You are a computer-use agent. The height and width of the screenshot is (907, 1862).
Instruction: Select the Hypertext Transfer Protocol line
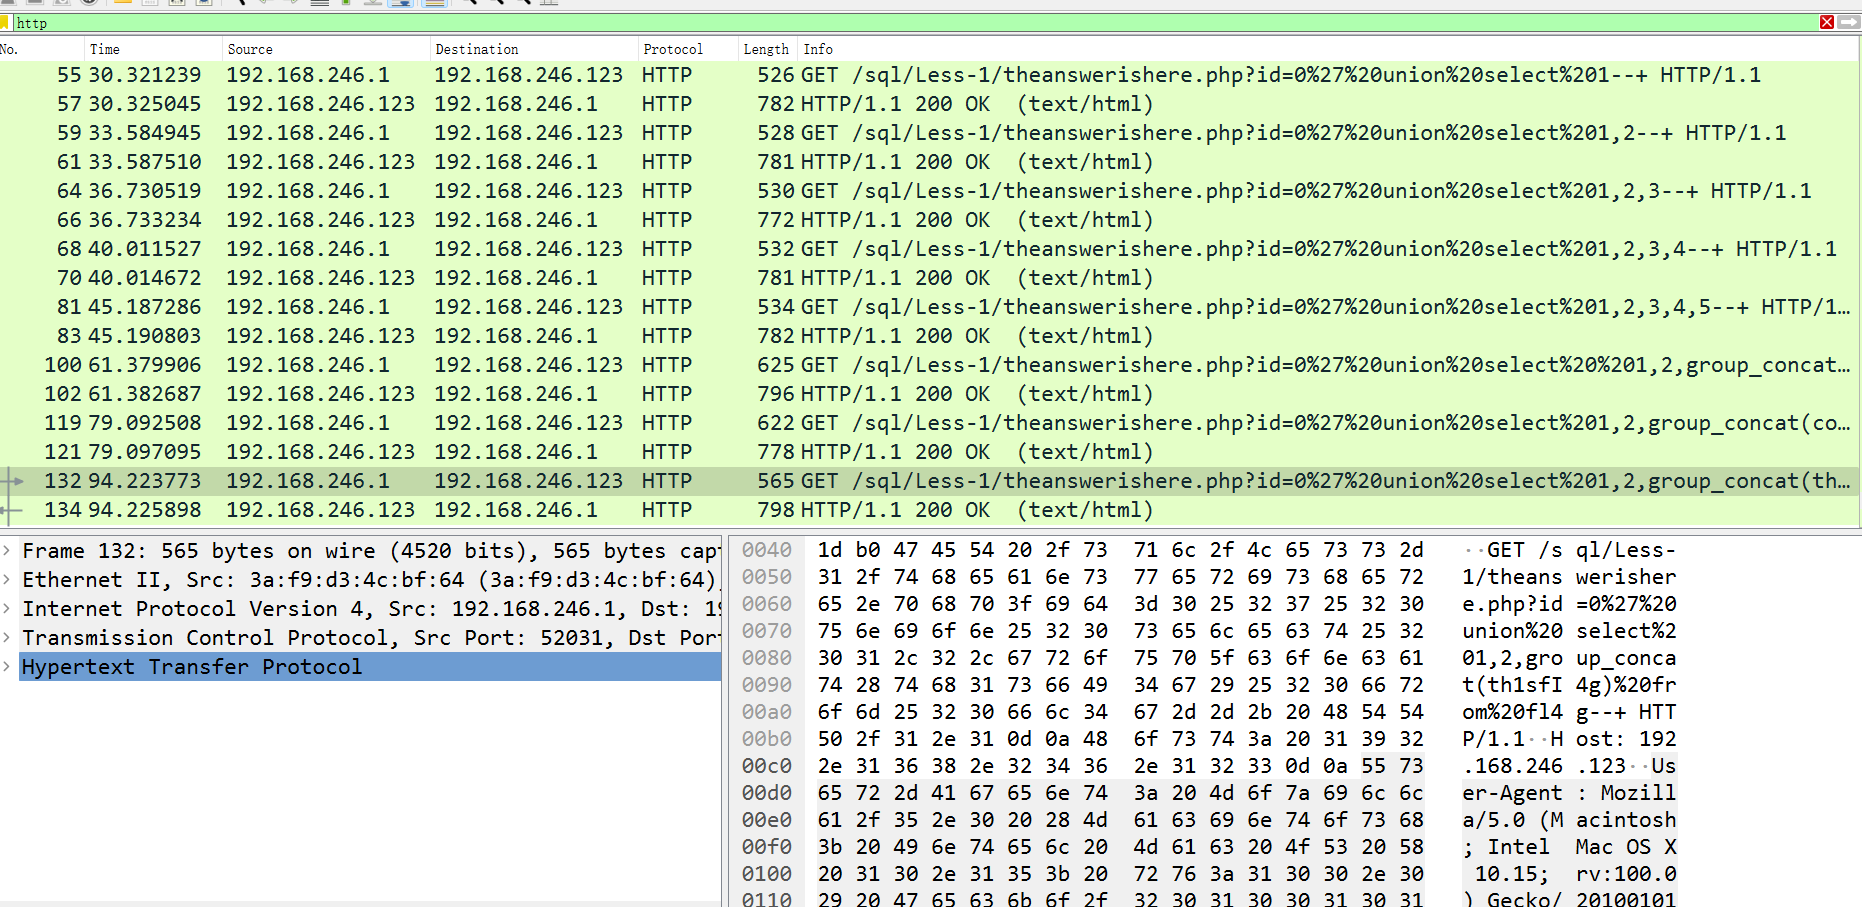[x=370, y=667]
